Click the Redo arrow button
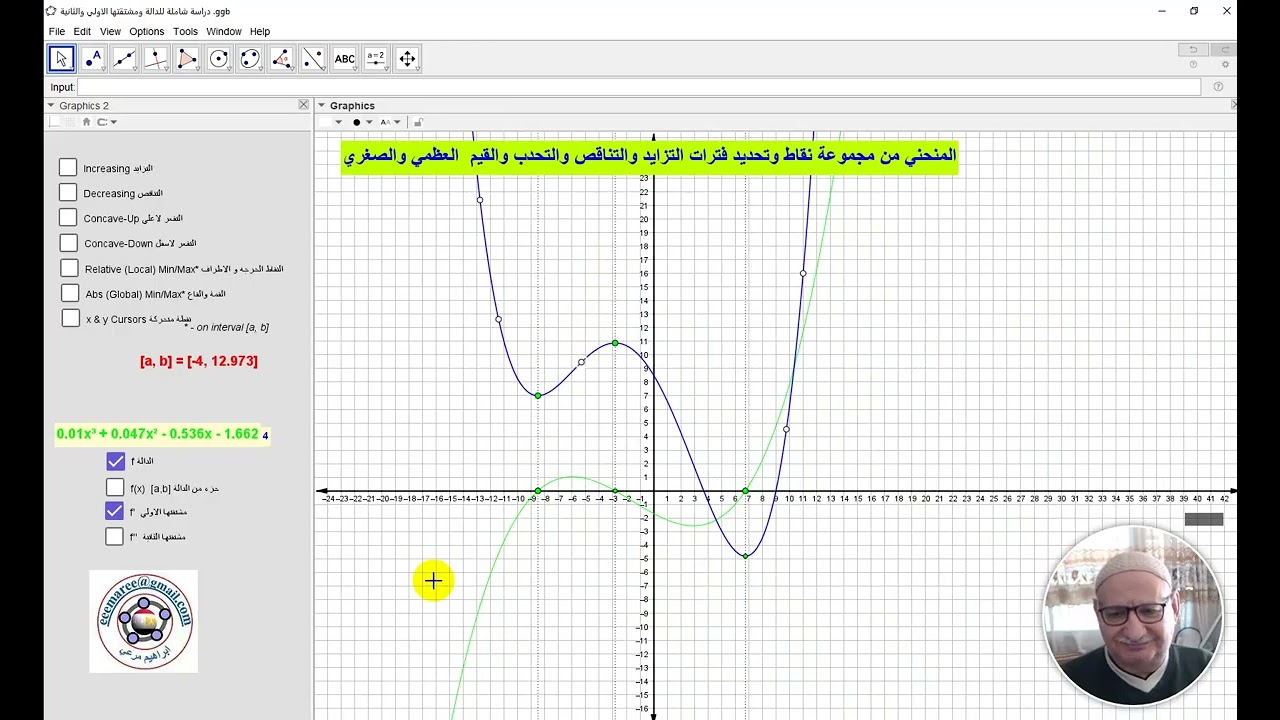 pos(1224,50)
